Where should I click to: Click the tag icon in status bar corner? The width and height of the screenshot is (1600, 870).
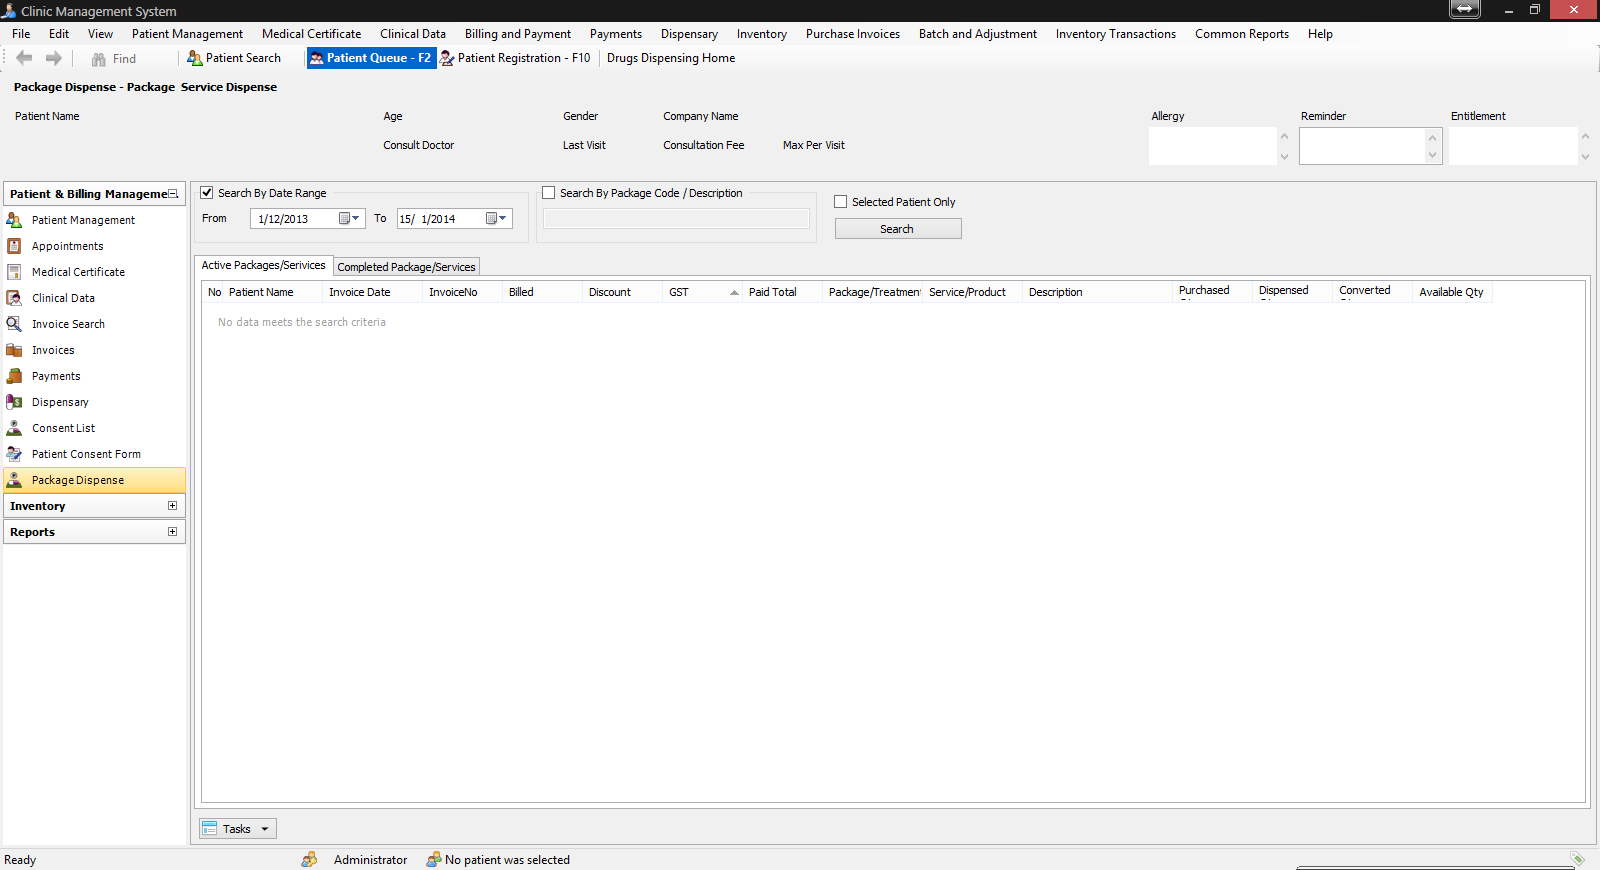pyautogui.click(x=1577, y=859)
